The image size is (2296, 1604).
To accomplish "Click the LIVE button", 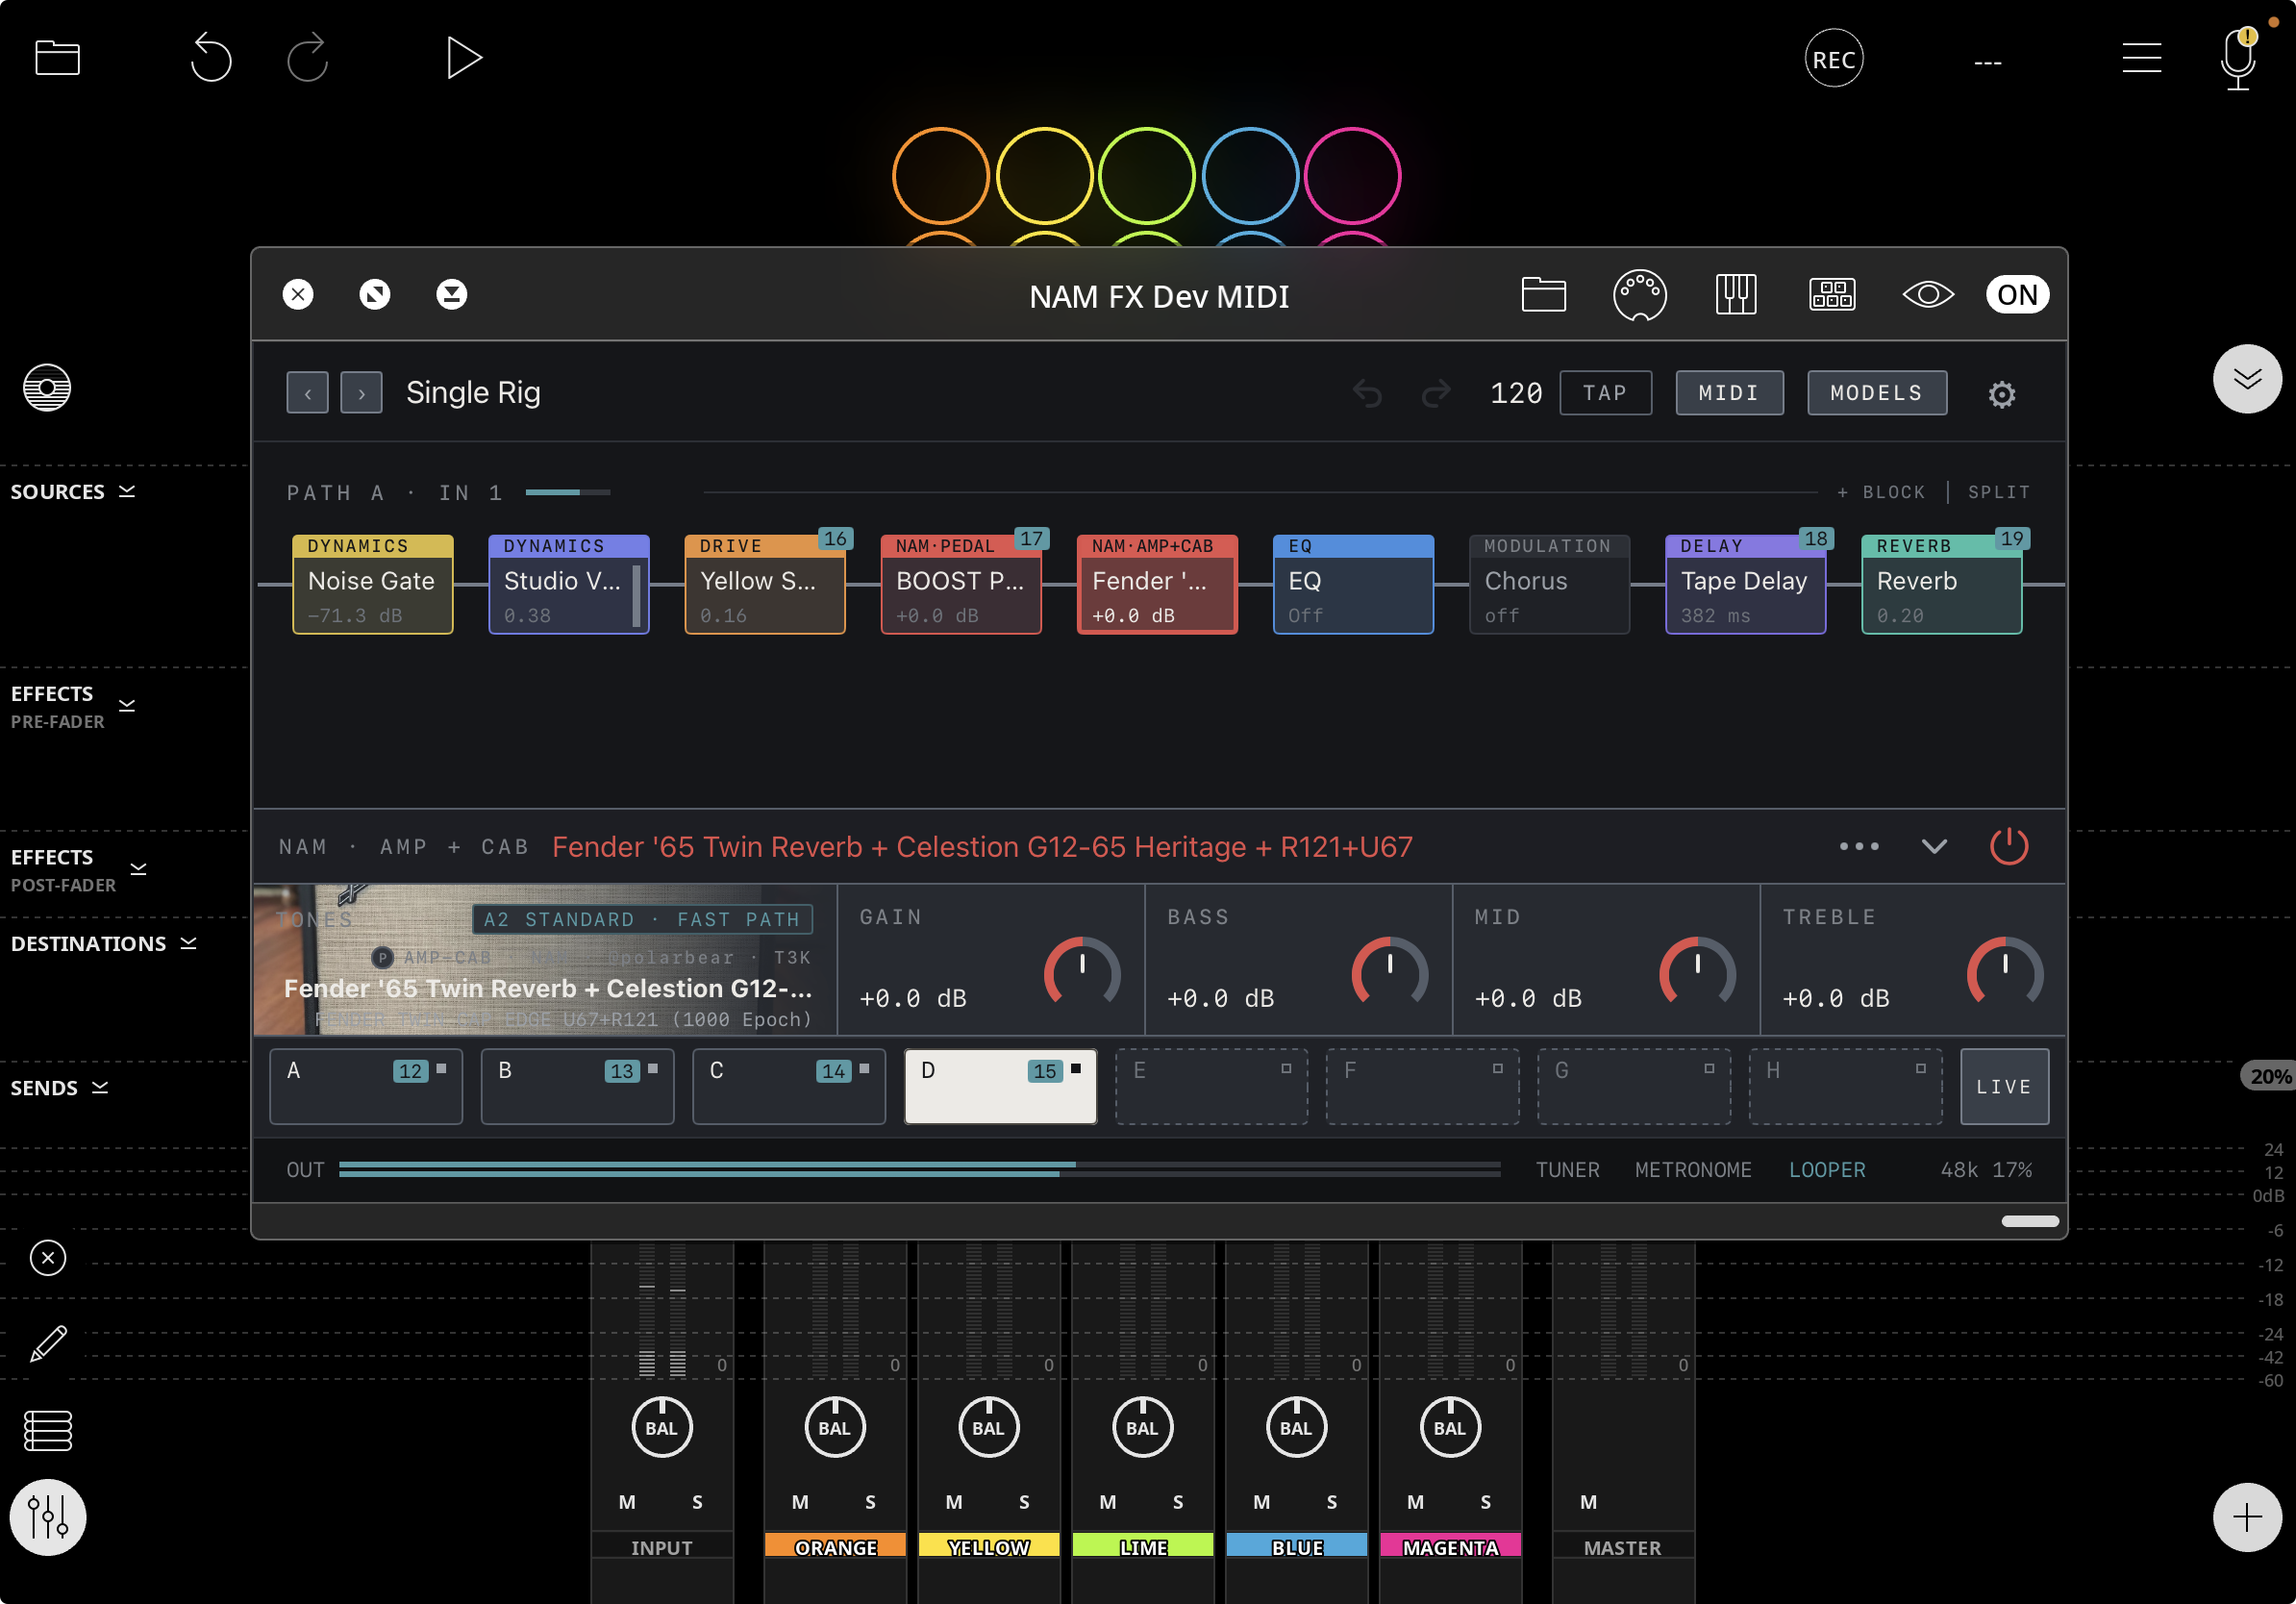I will pos(2003,1087).
